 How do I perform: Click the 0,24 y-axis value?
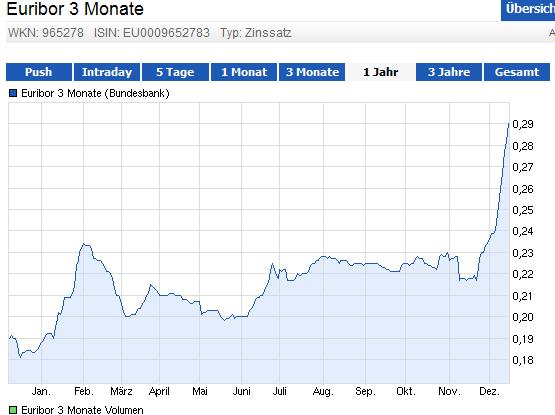523,231
